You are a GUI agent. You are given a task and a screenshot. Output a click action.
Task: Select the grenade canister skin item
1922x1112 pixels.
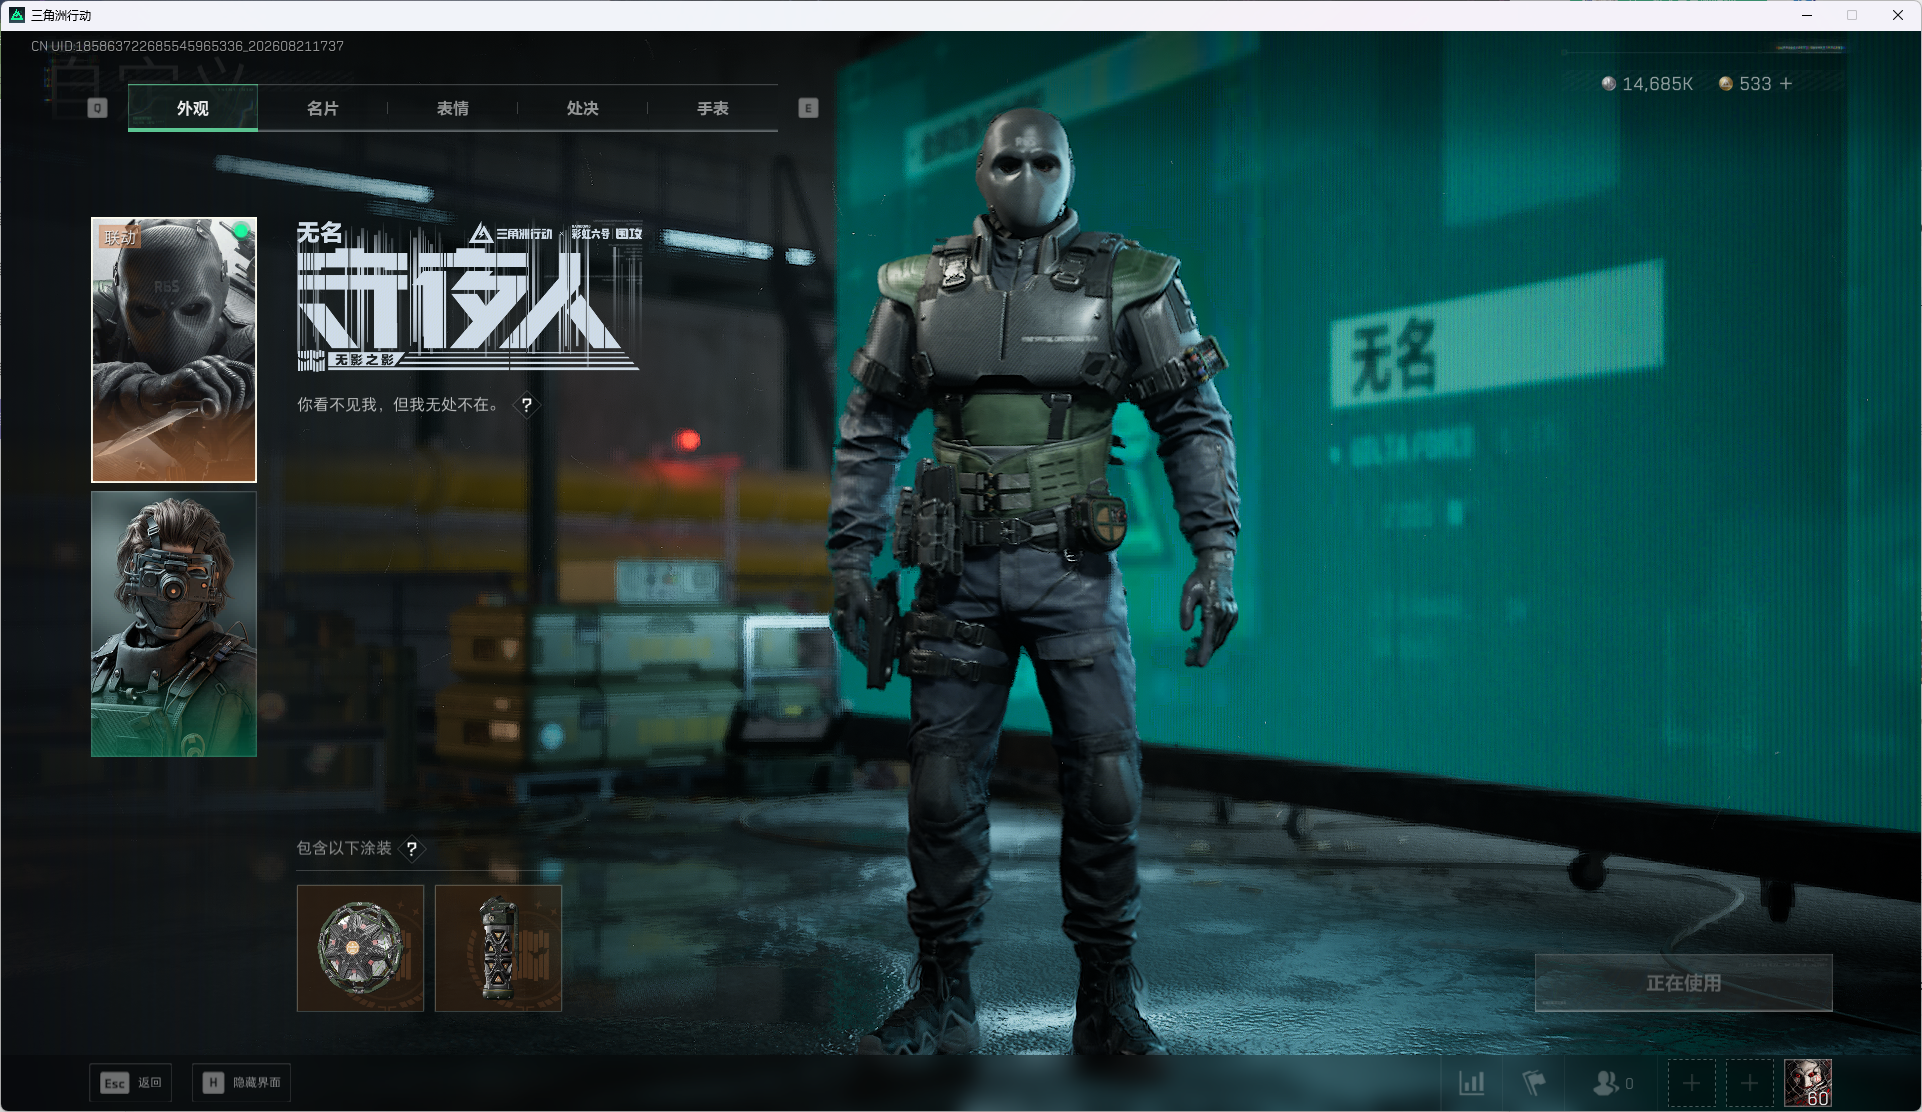point(498,948)
